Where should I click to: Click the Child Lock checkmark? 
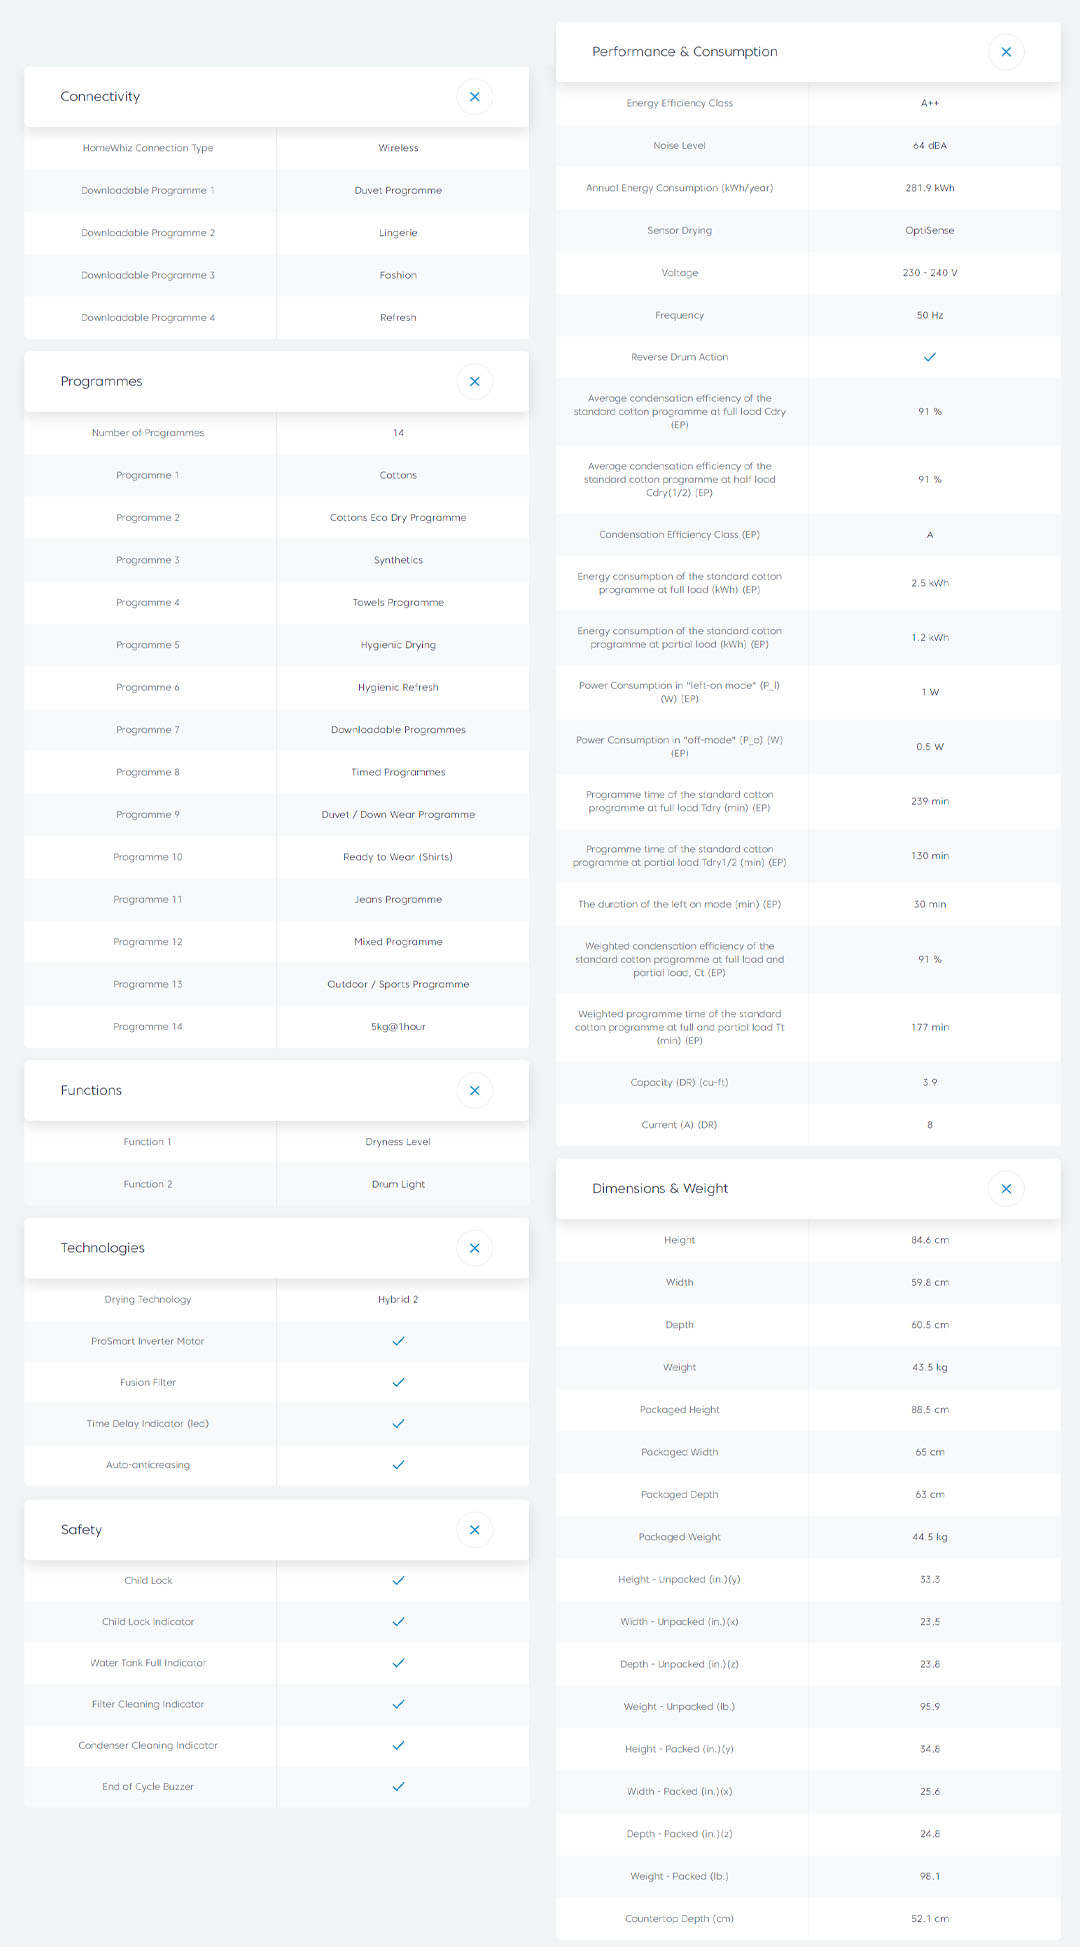point(398,1581)
